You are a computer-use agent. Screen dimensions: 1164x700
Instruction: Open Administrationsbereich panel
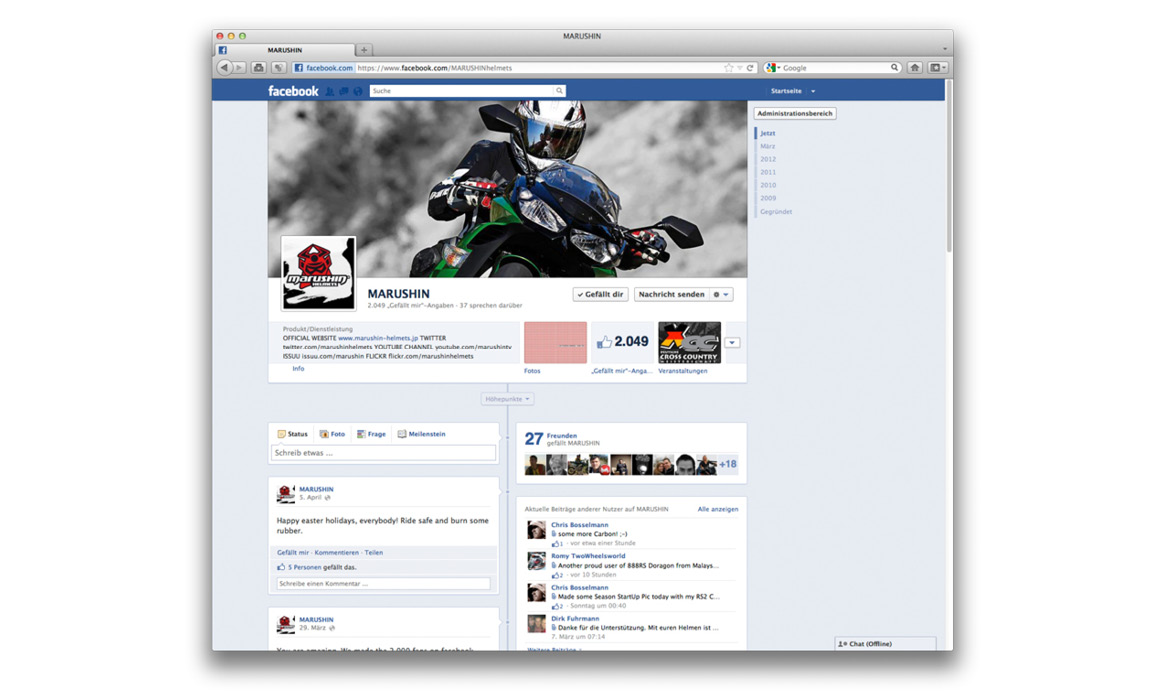(794, 114)
